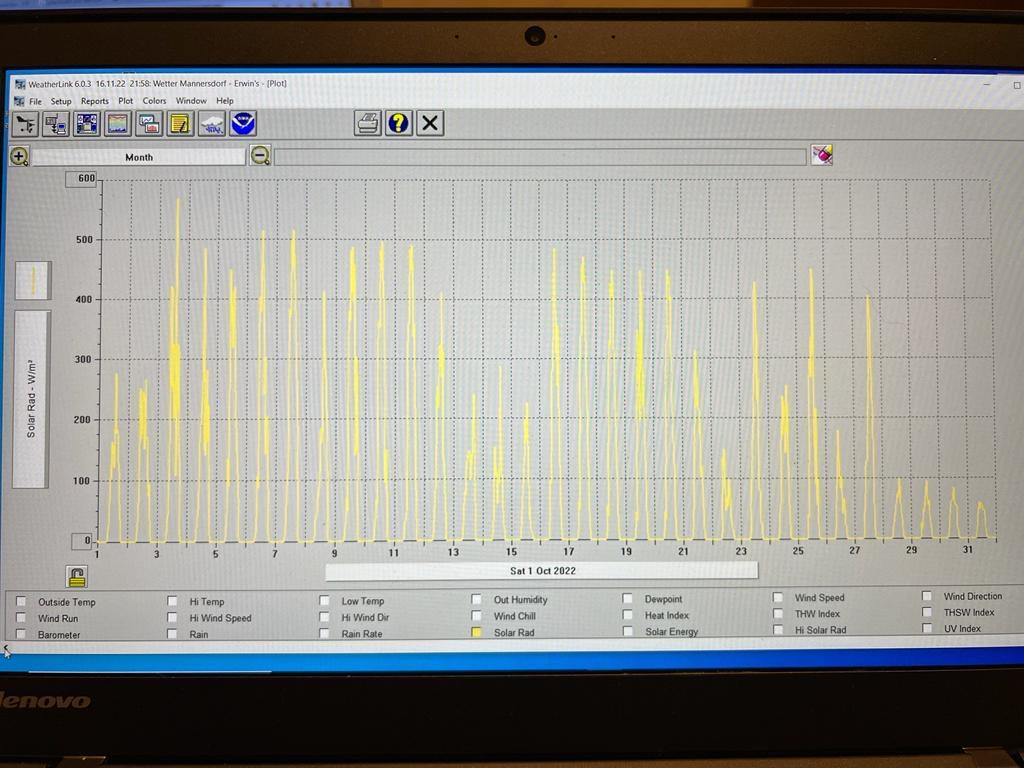Click the printer icon
Viewport: 1024px width, 768px height.
click(368, 123)
